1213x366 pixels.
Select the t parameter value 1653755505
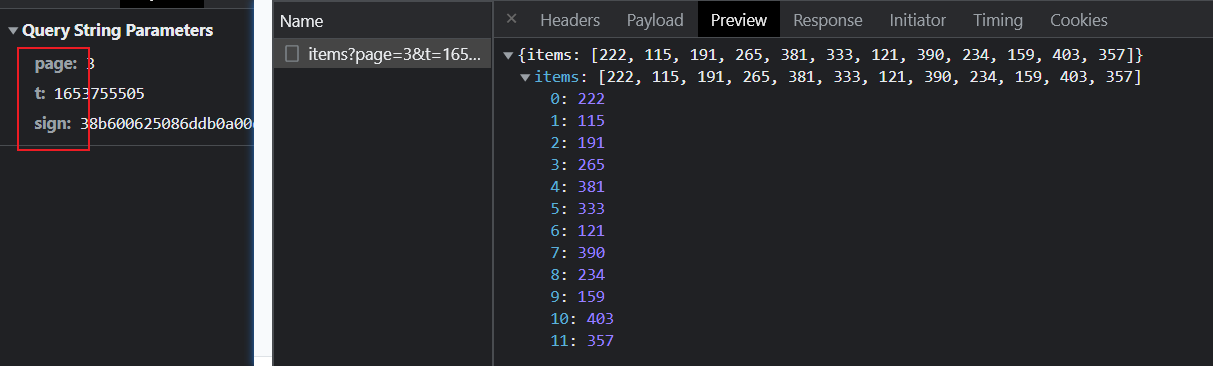point(99,93)
